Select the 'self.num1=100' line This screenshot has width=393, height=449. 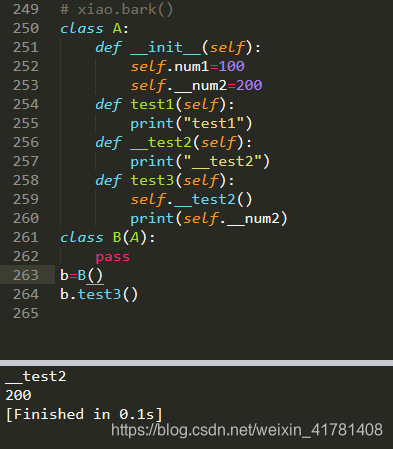187,66
